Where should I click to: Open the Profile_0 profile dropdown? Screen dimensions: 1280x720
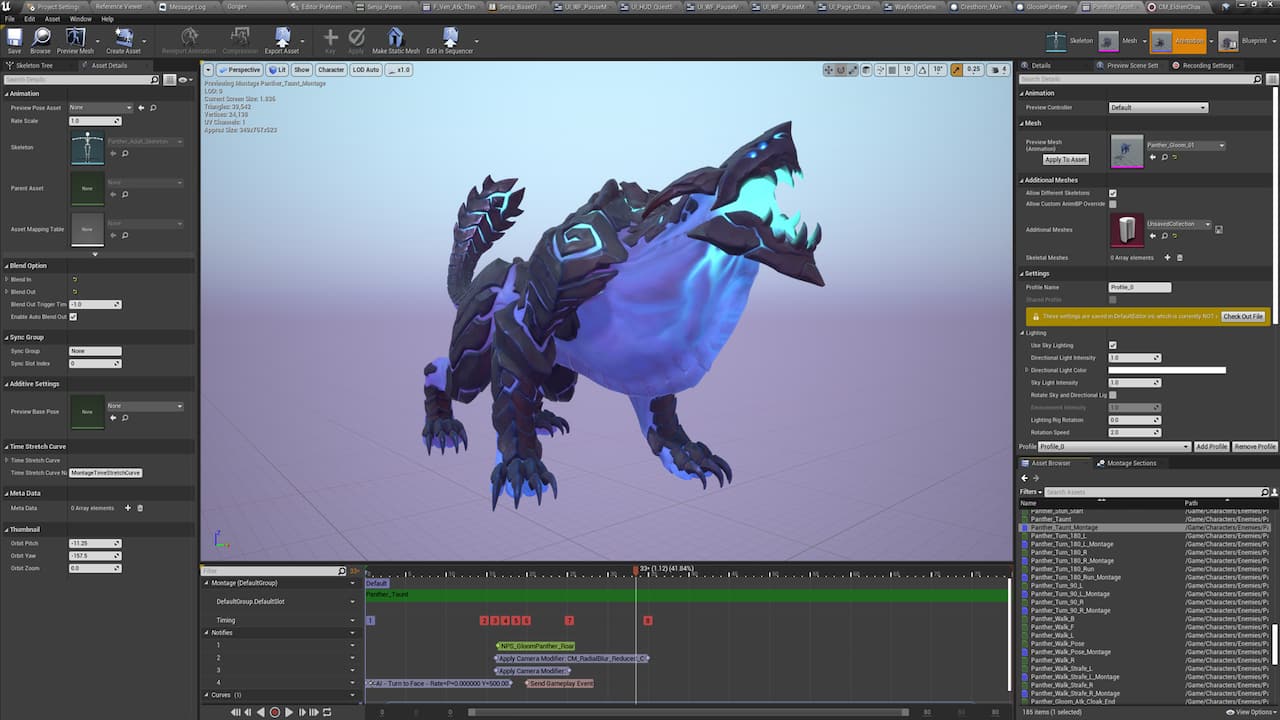1115,447
